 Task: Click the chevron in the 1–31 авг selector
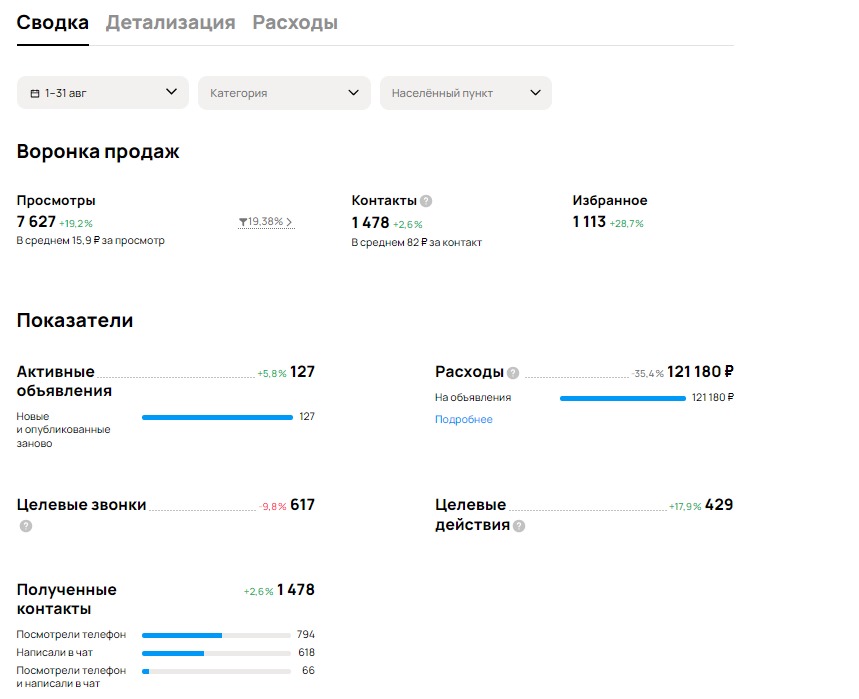[x=171, y=93]
